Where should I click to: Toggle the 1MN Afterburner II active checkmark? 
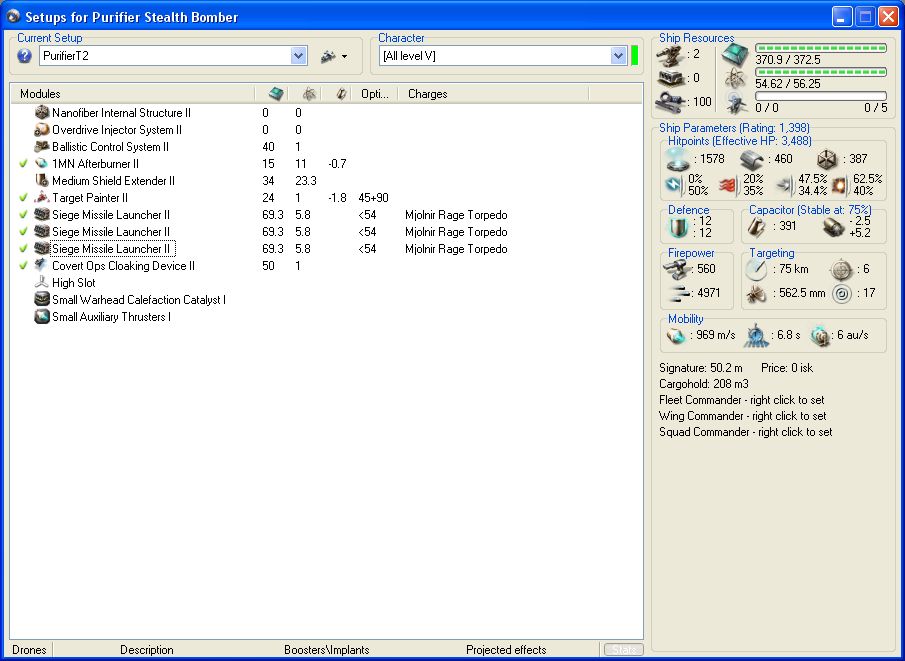point(24,164)
